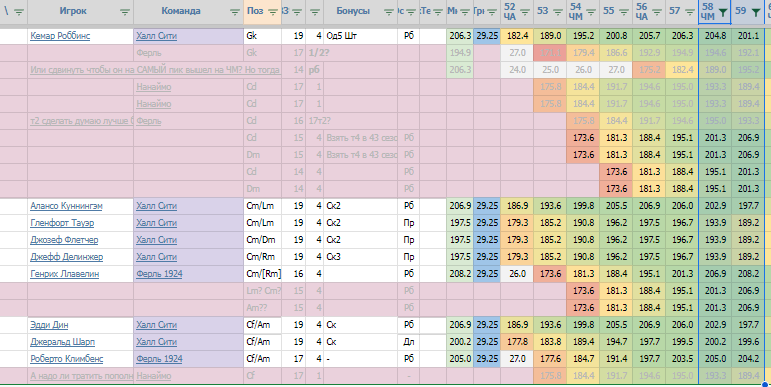Open the filter icon in Команда column header
The image size is (771, 387).
pos(235,13)
